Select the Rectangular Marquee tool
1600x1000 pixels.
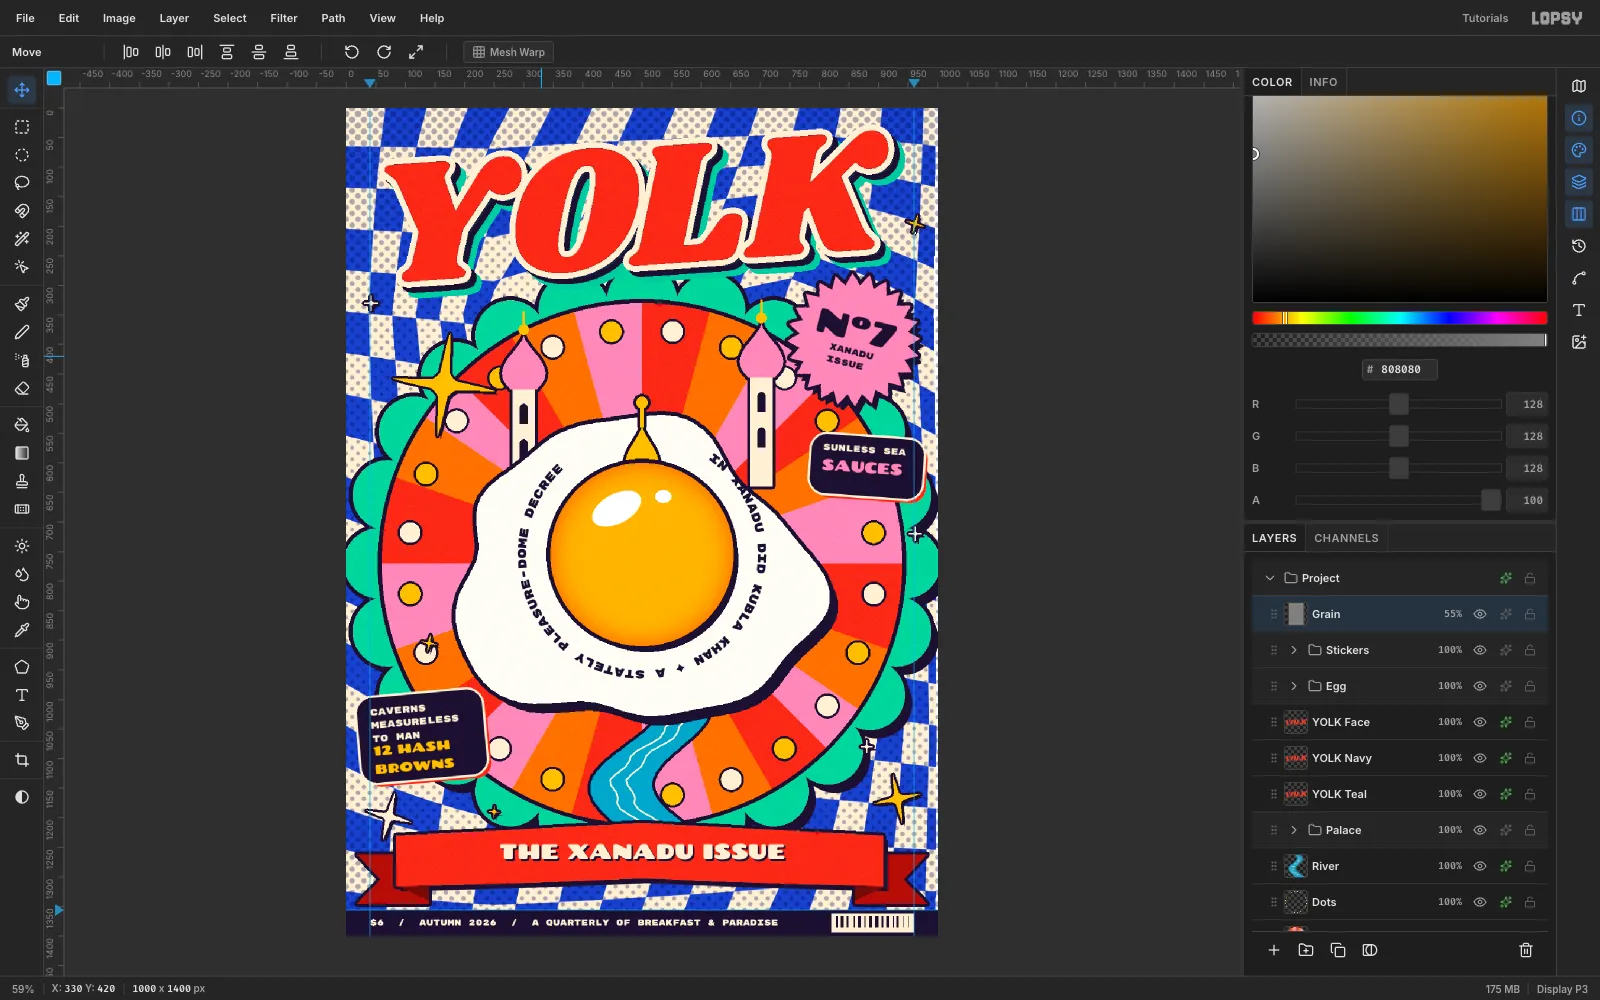[22, 127]
